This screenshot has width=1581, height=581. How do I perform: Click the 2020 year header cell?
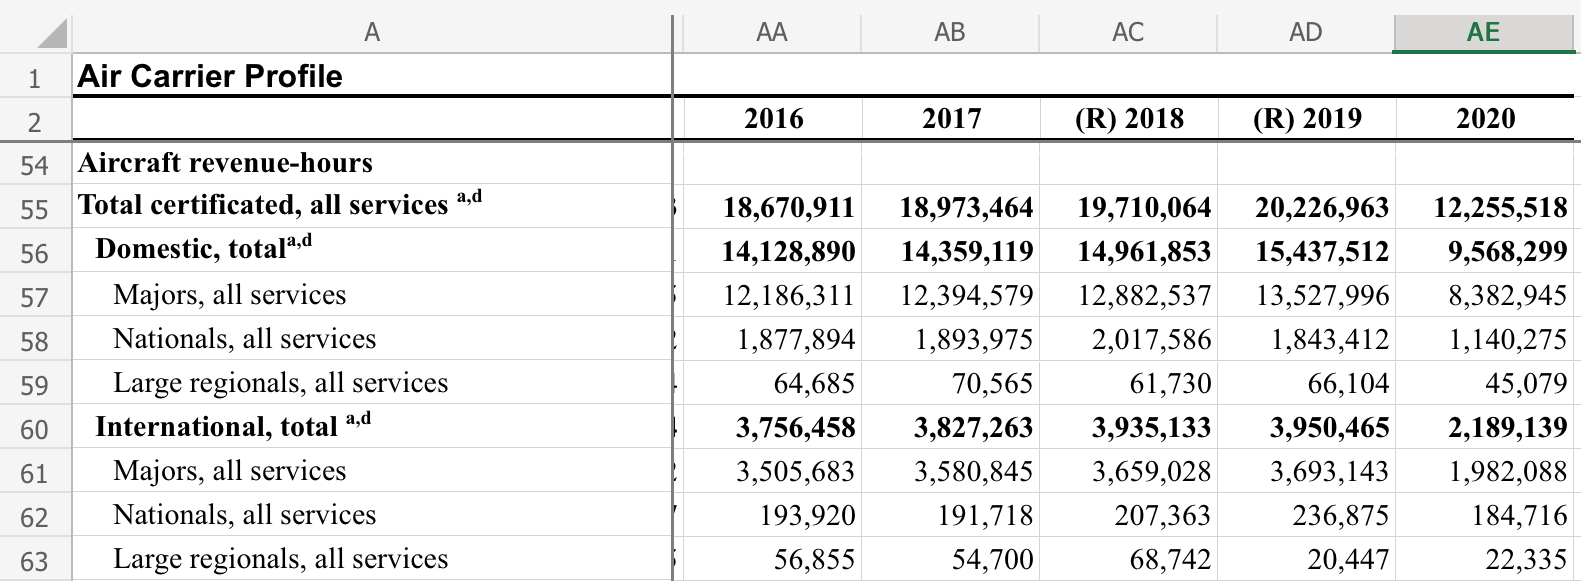1484,119
